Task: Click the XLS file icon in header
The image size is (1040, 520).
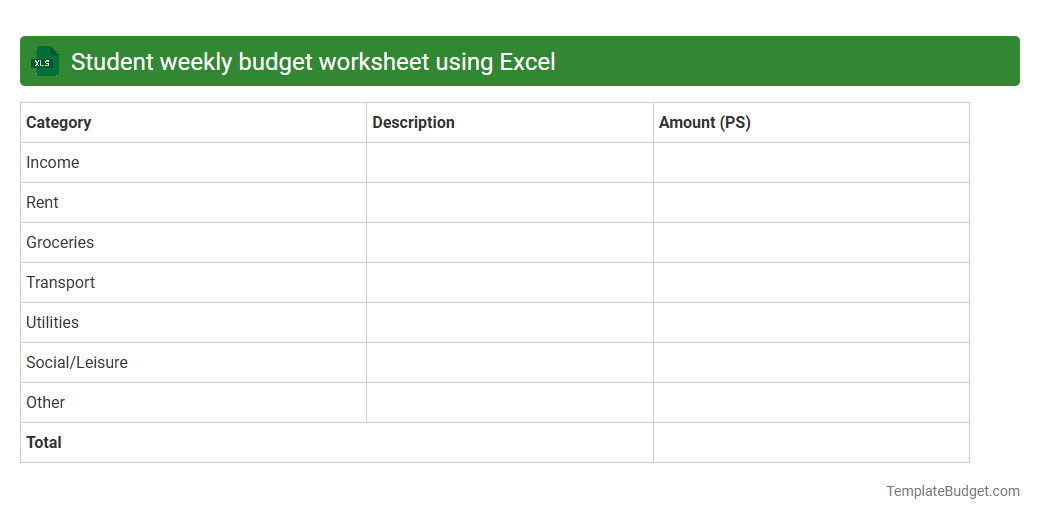Action: coord(44,62)
